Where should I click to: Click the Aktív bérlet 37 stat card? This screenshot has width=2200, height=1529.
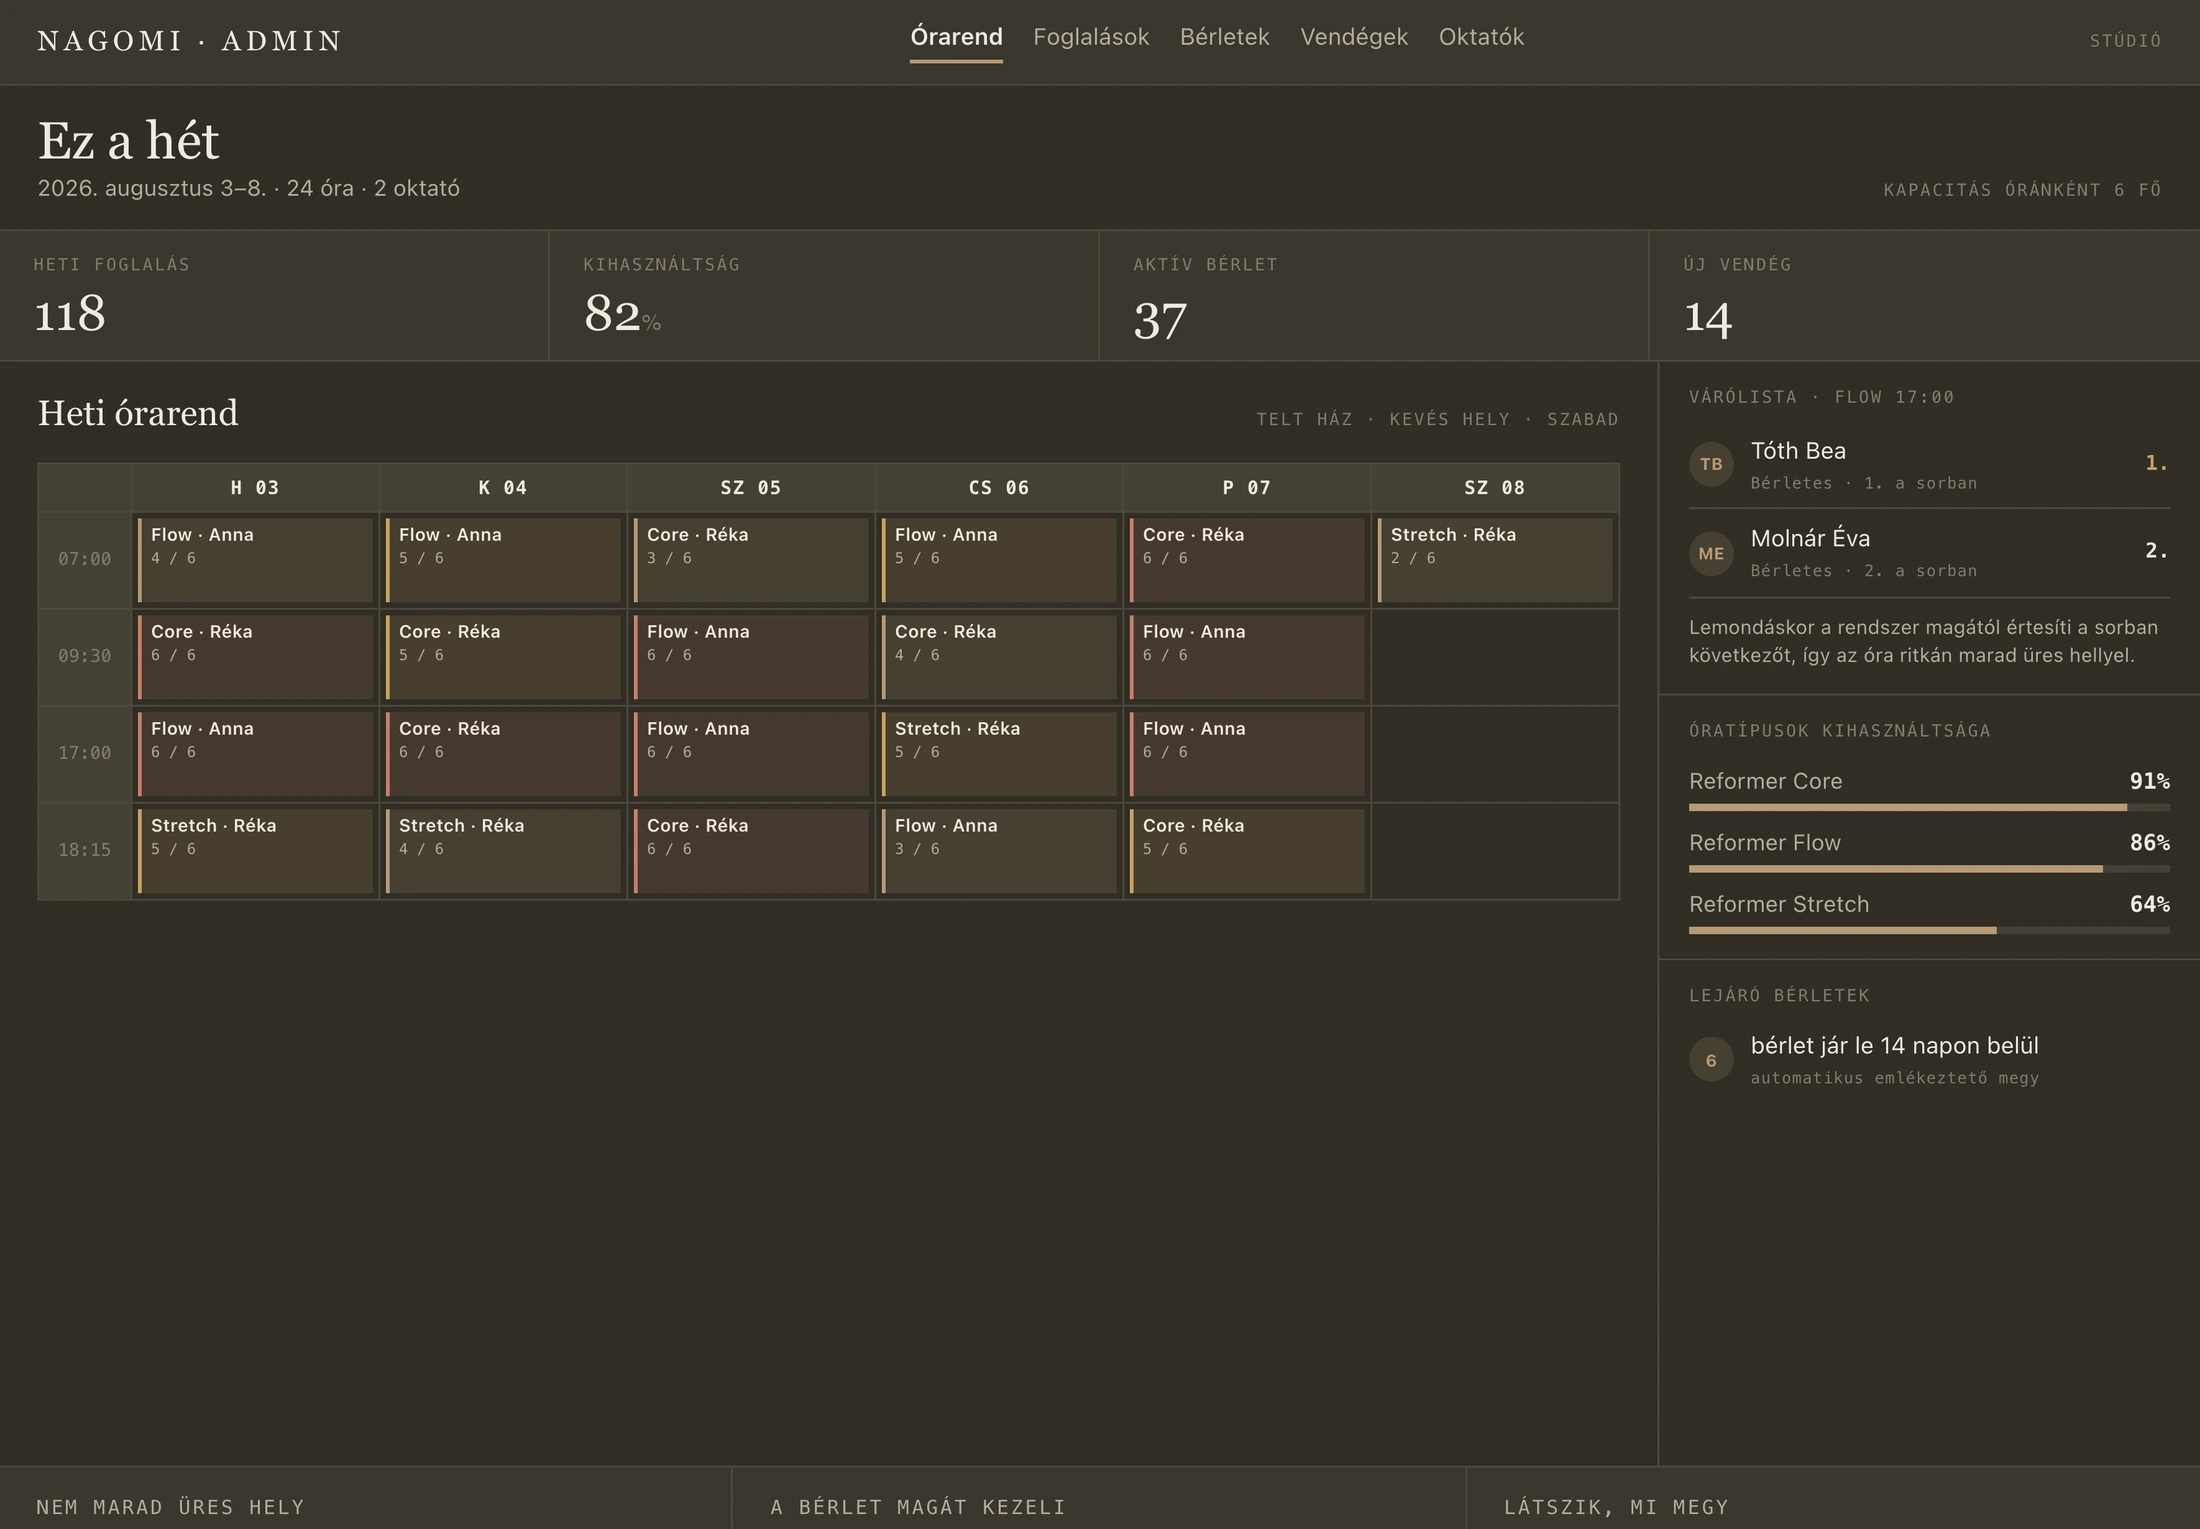(1374, 296)
